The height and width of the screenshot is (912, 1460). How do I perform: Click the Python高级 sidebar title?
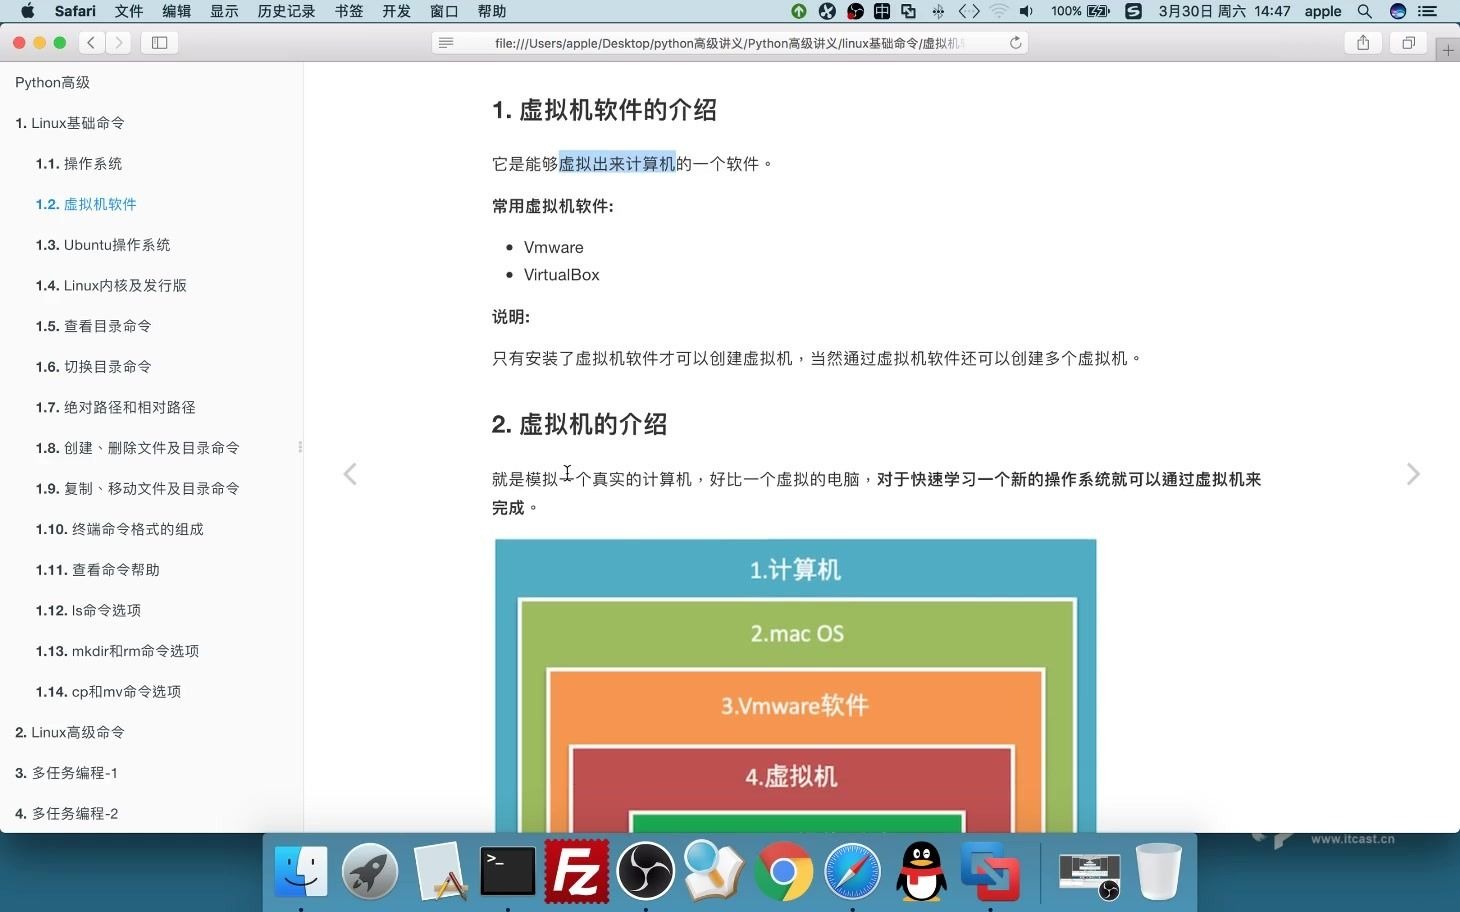52,83
